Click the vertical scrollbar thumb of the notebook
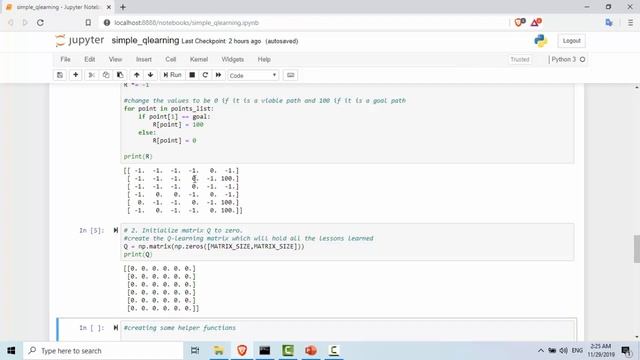The height and width of the screenshot is (360, 640). (636, 249)
